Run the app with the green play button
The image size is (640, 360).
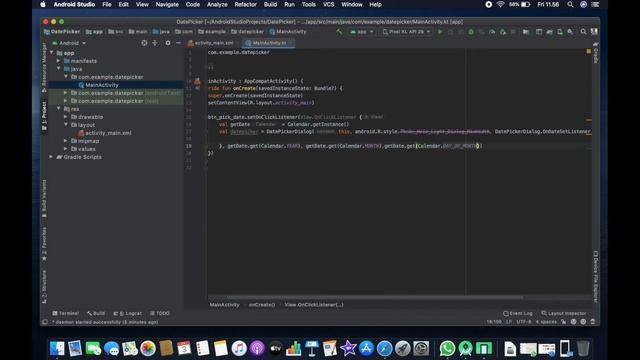(x=440, y=31)
